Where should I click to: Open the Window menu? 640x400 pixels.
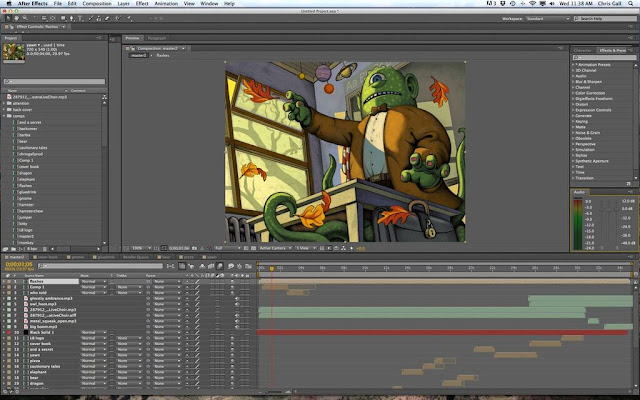click(x=209, y=4)
